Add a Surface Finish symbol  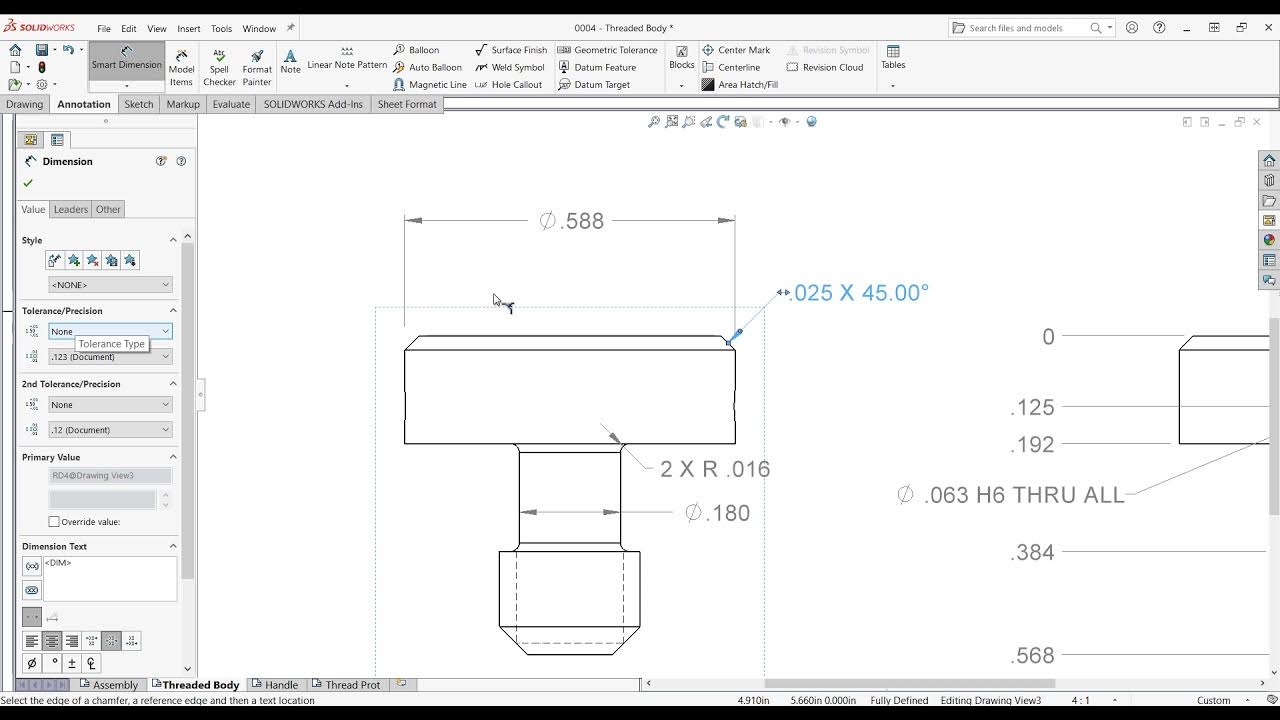(511, 50)
